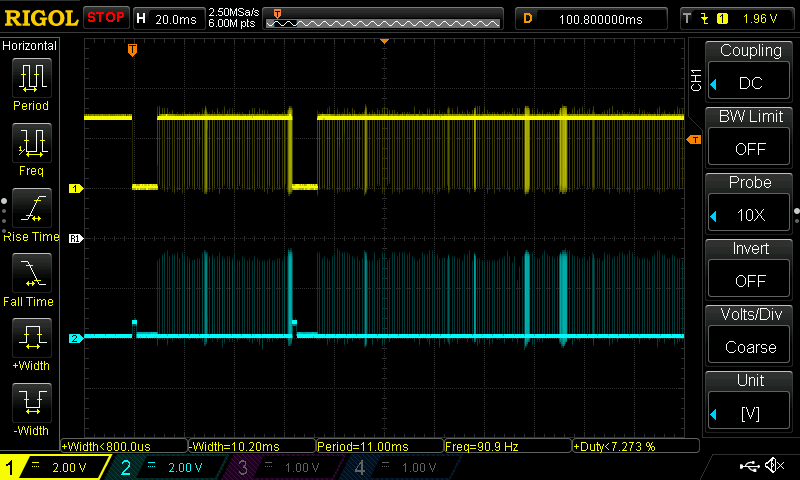Select the Fall Time measurement icon
This screenshot has width=800, height=480.
point(32,272)
